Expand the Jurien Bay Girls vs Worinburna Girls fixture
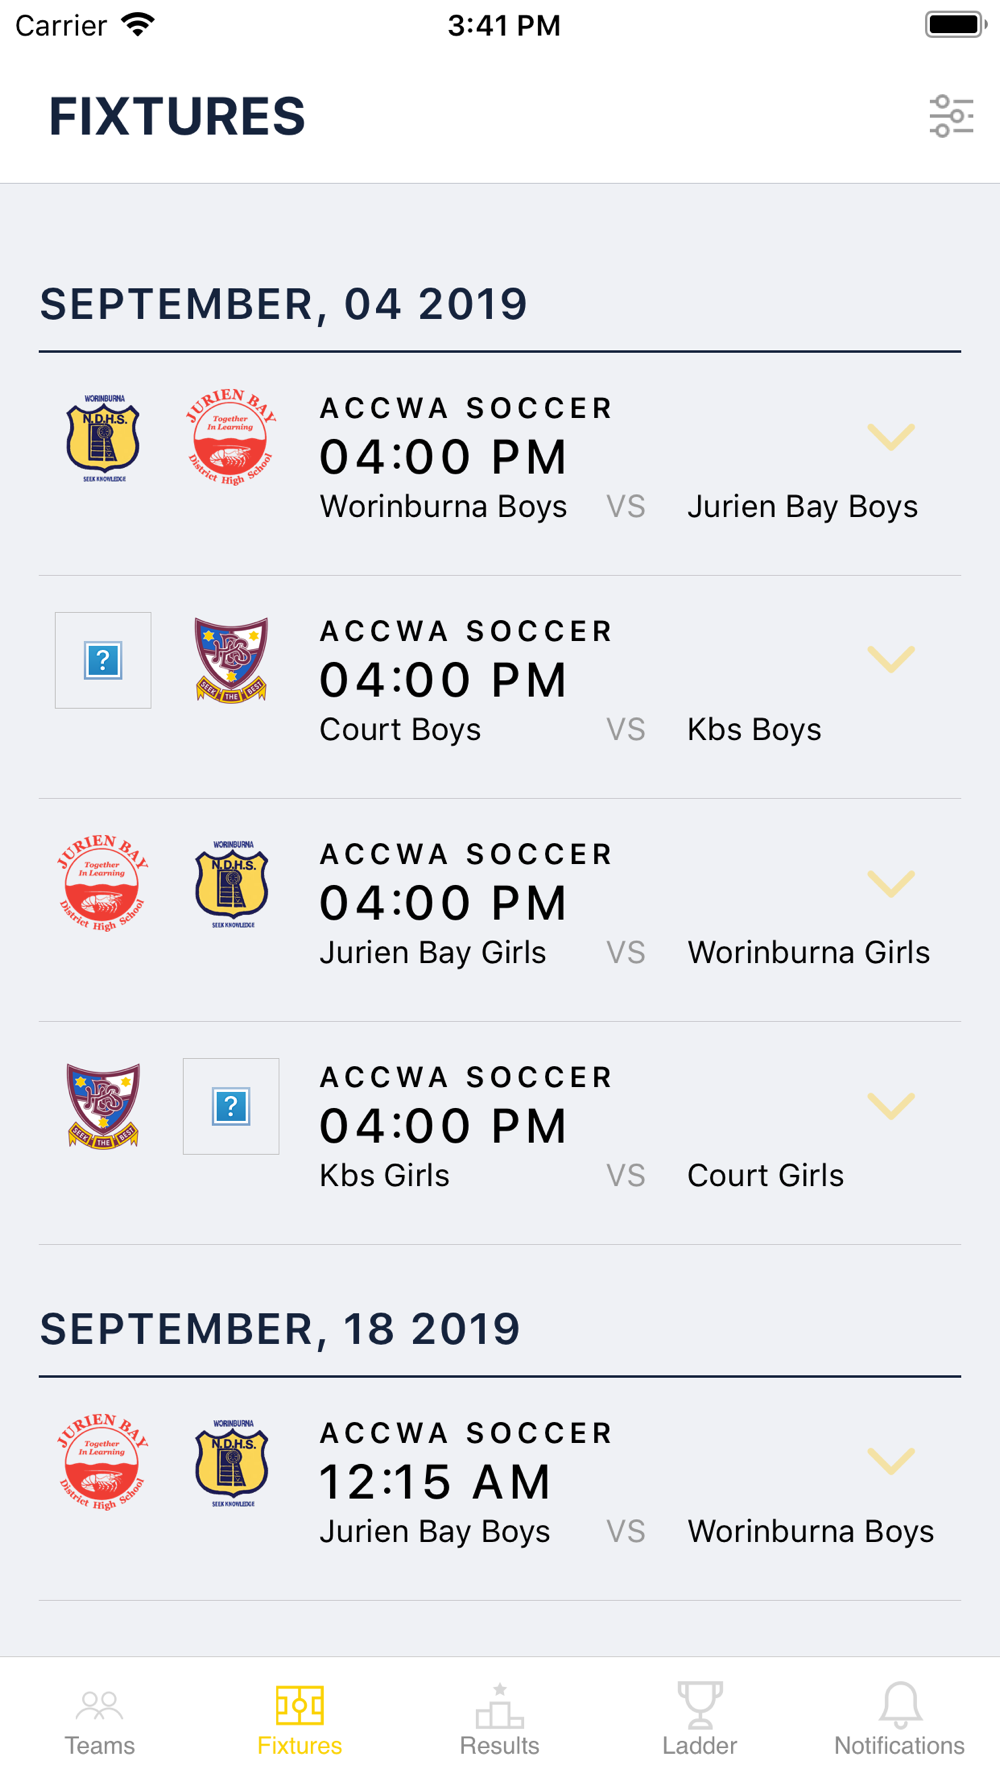The height and width of the screenshot is (1778, 1000). pos(891,883)
